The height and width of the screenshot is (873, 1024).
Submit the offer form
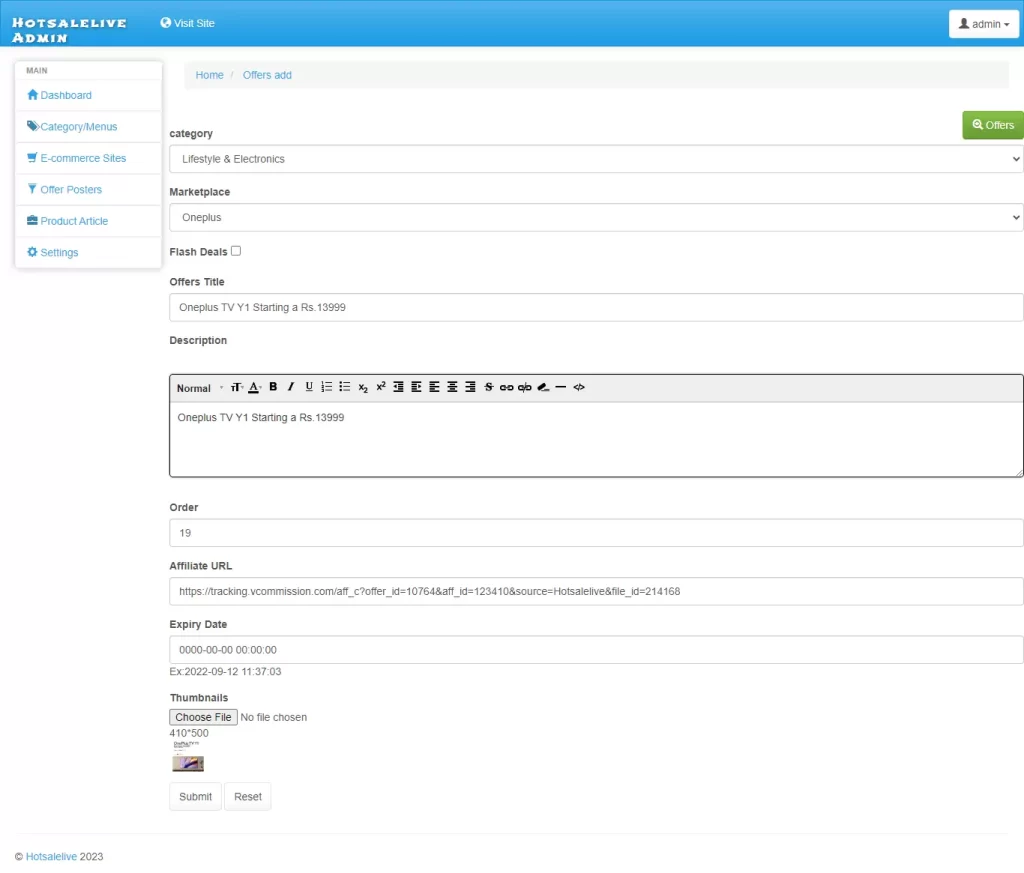click(195, 797)
